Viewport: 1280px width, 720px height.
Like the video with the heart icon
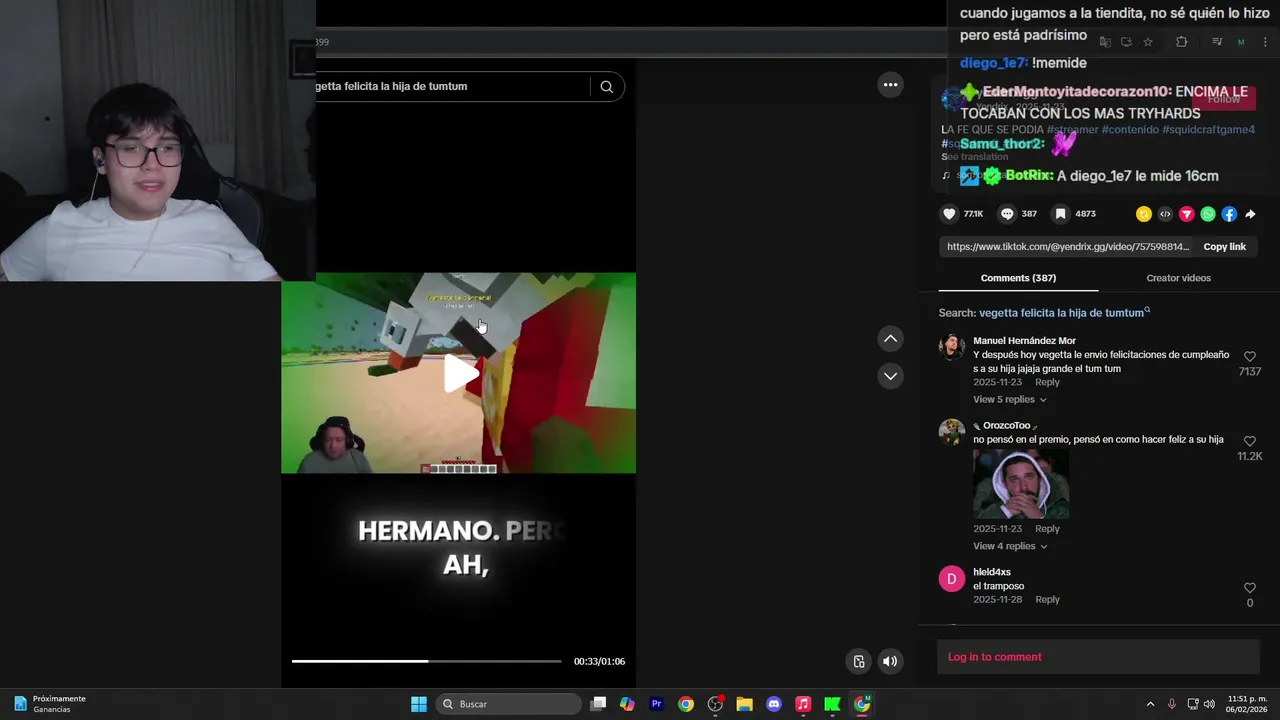click(x=950, y=214)
